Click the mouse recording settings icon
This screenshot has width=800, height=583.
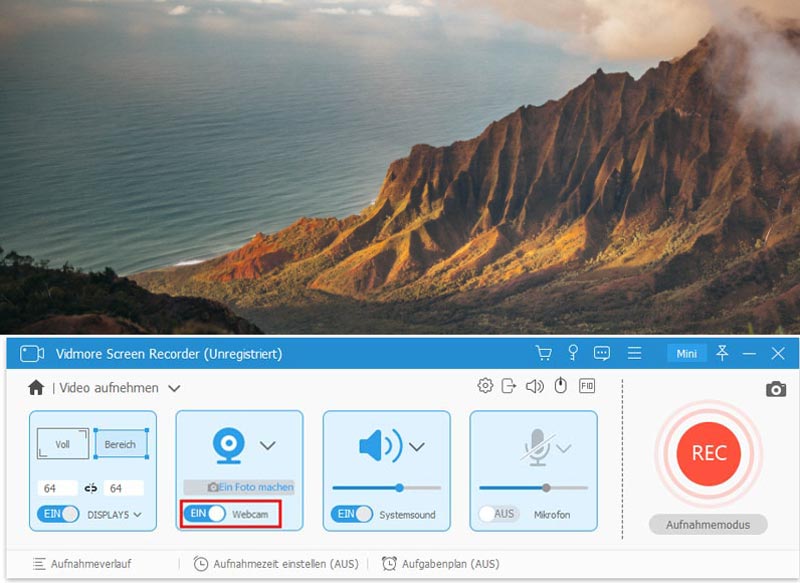(x=561, y=386)
